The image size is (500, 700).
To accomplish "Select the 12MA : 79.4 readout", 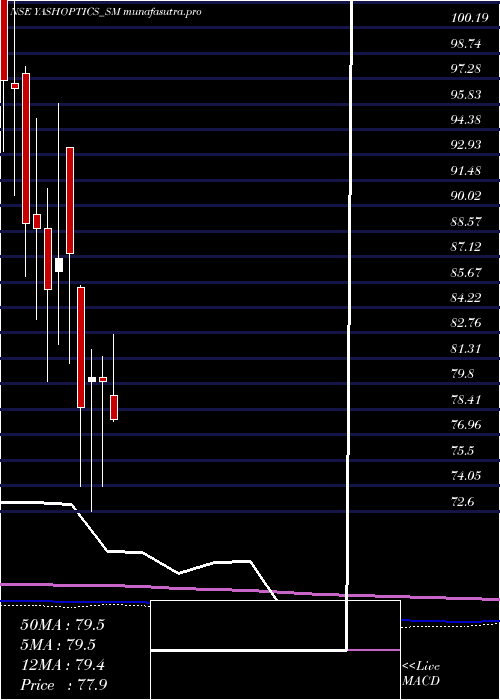I will (62, 665).
